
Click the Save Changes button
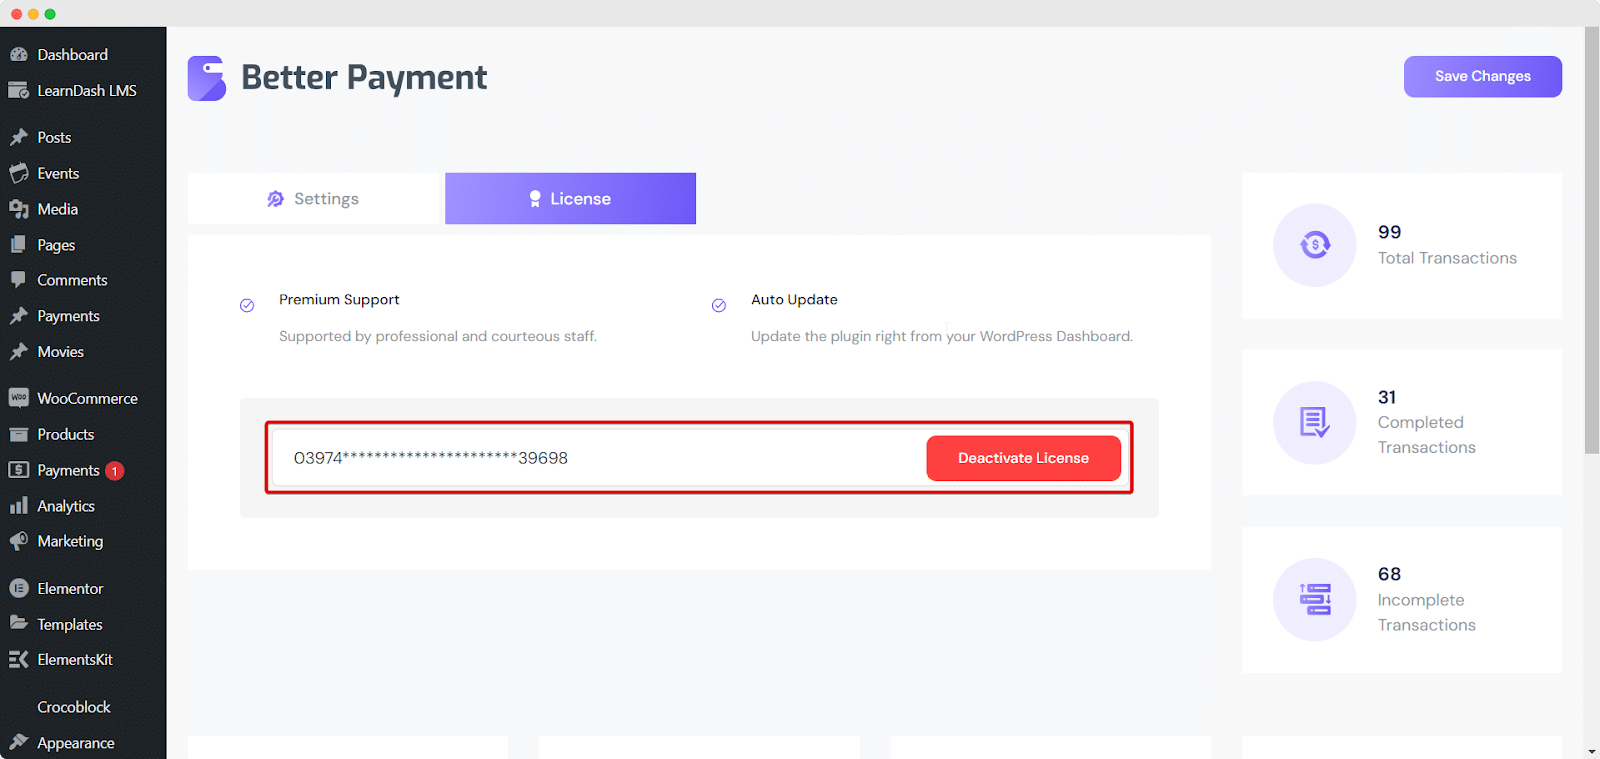[1483, 76]
